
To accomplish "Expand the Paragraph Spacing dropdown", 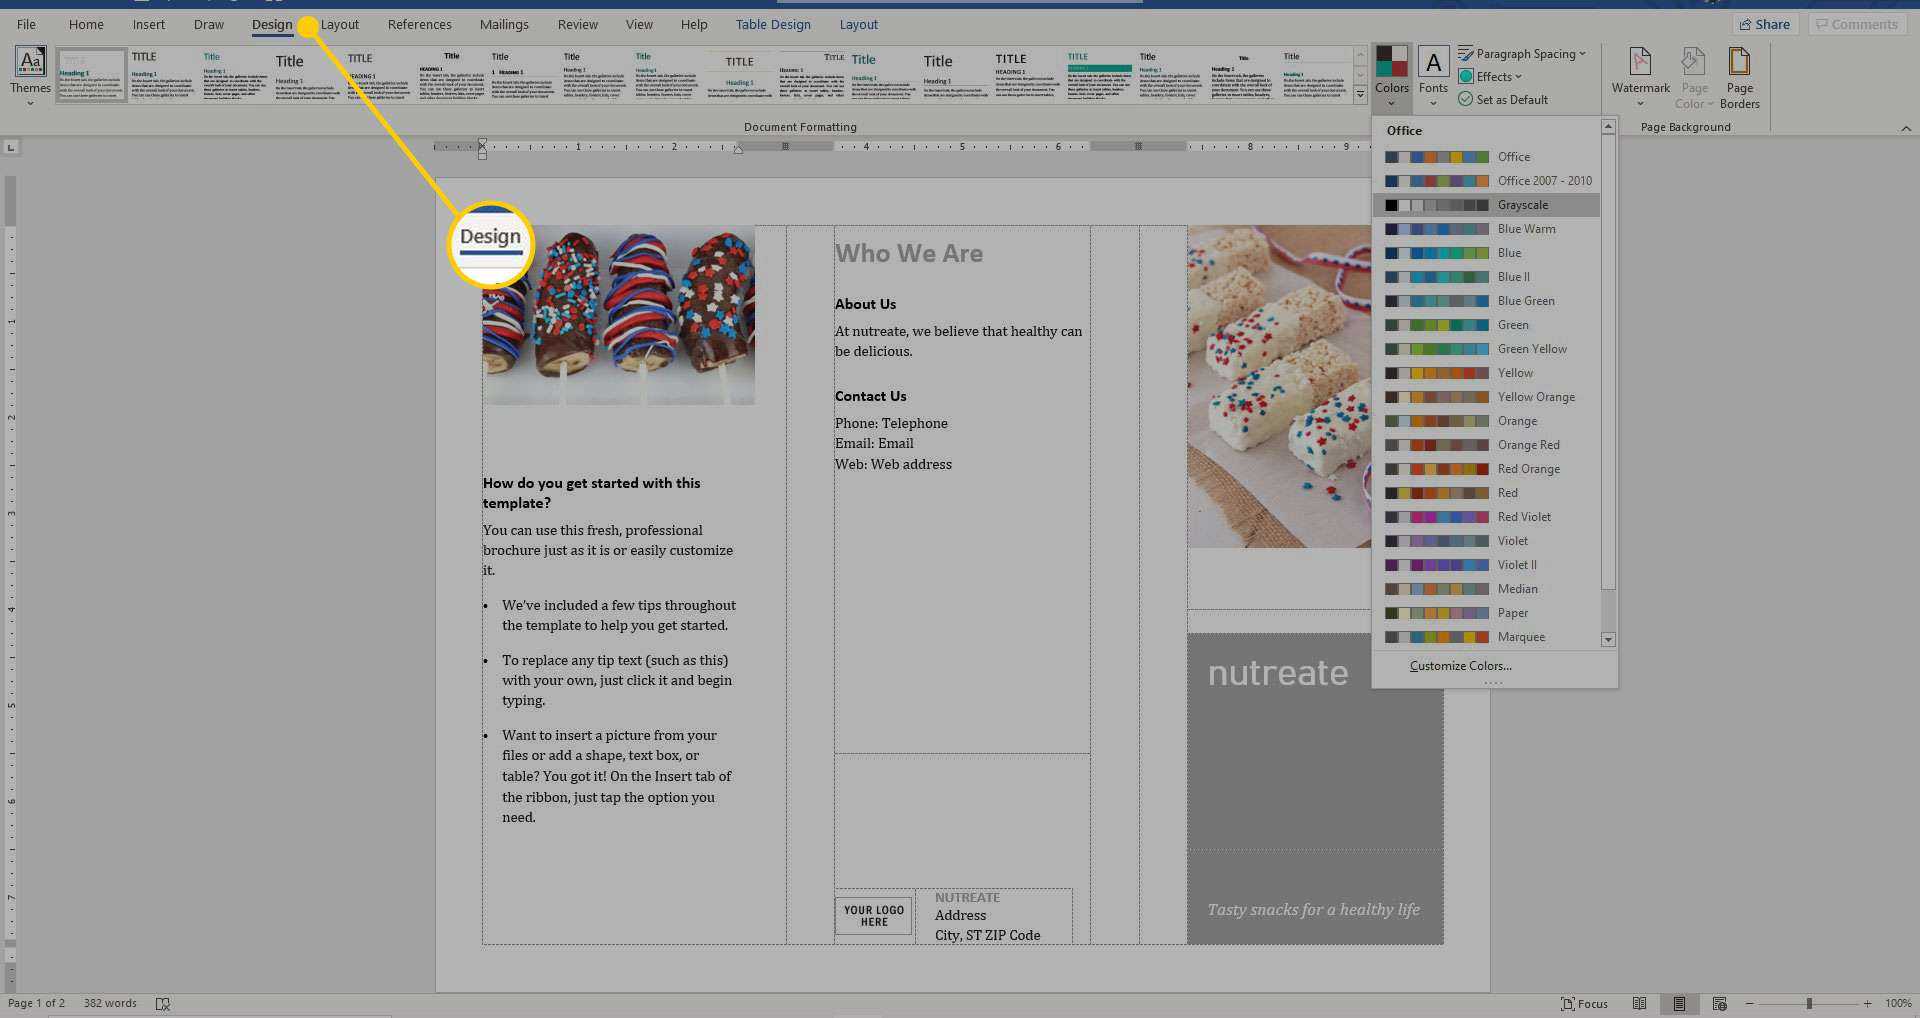I will click(1521, 54).
